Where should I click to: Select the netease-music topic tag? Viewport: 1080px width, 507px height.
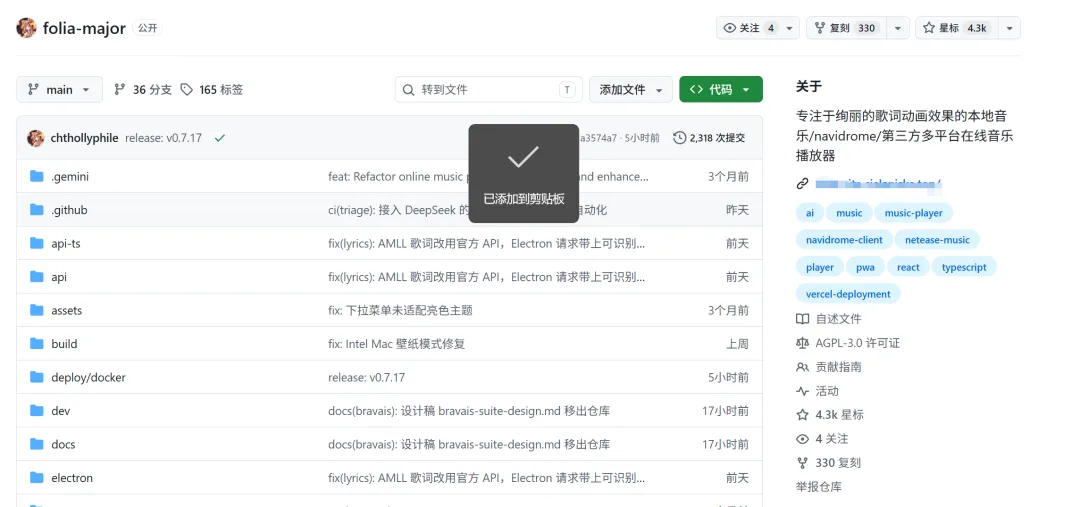tap(937, 240)
